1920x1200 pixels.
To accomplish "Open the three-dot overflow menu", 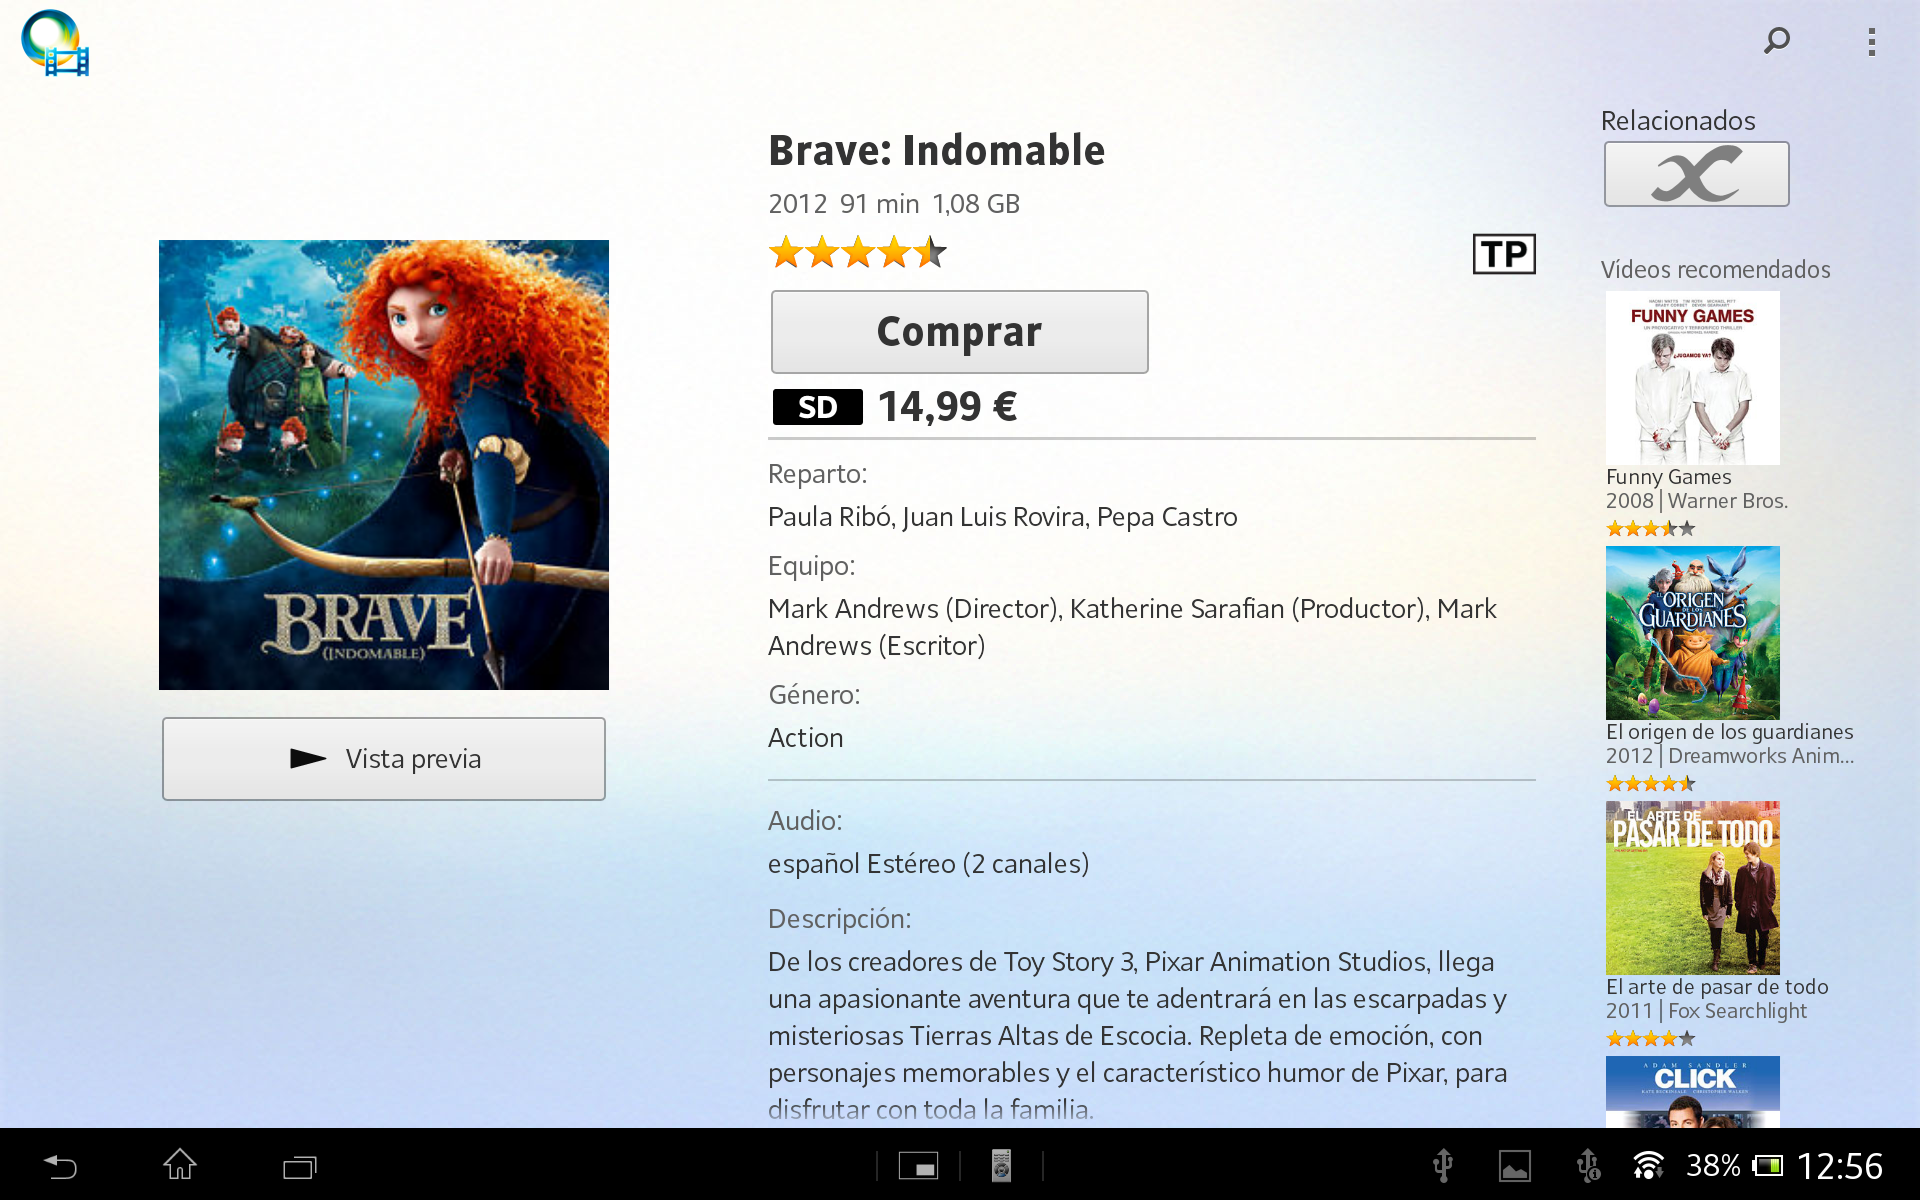I will coord(1871,42).
